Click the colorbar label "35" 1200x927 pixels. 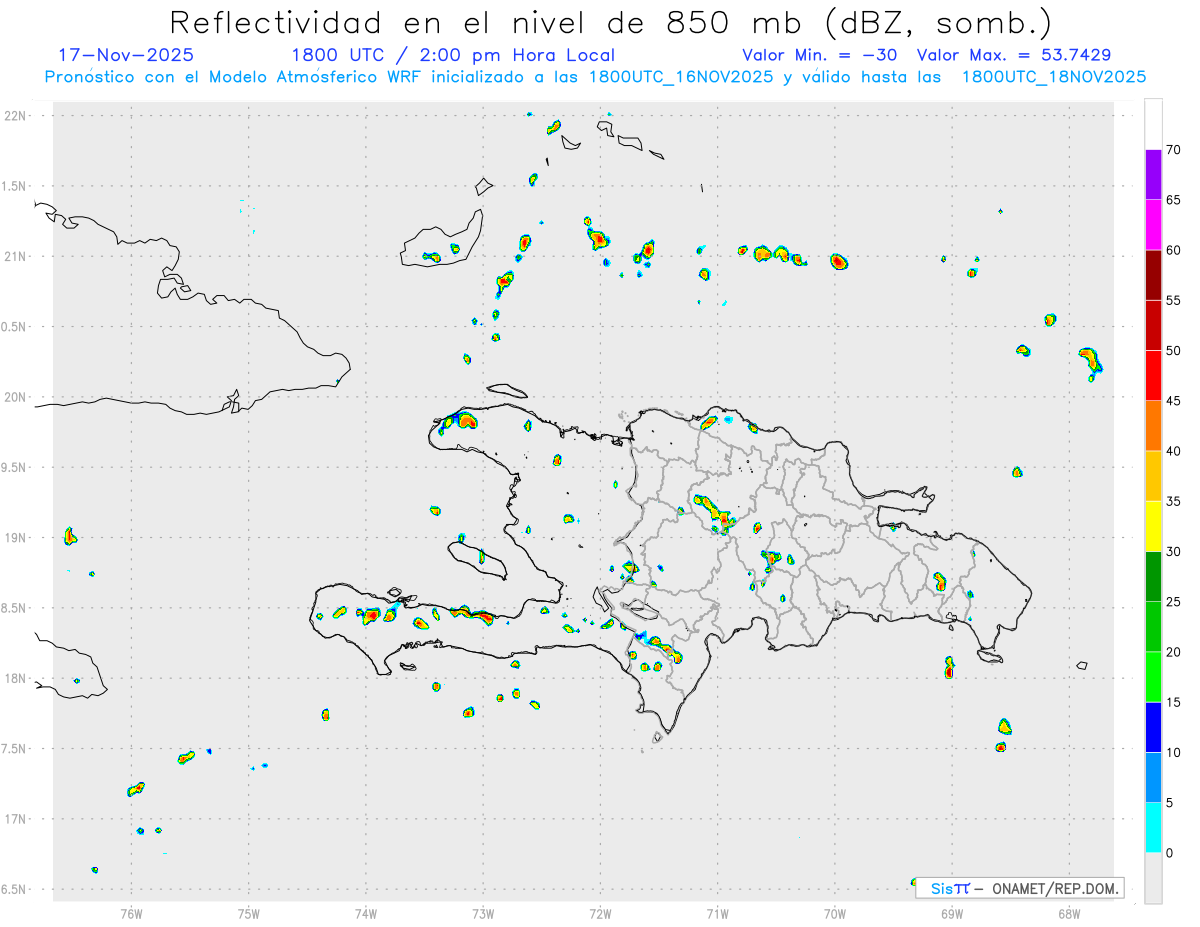point(1174,501)
